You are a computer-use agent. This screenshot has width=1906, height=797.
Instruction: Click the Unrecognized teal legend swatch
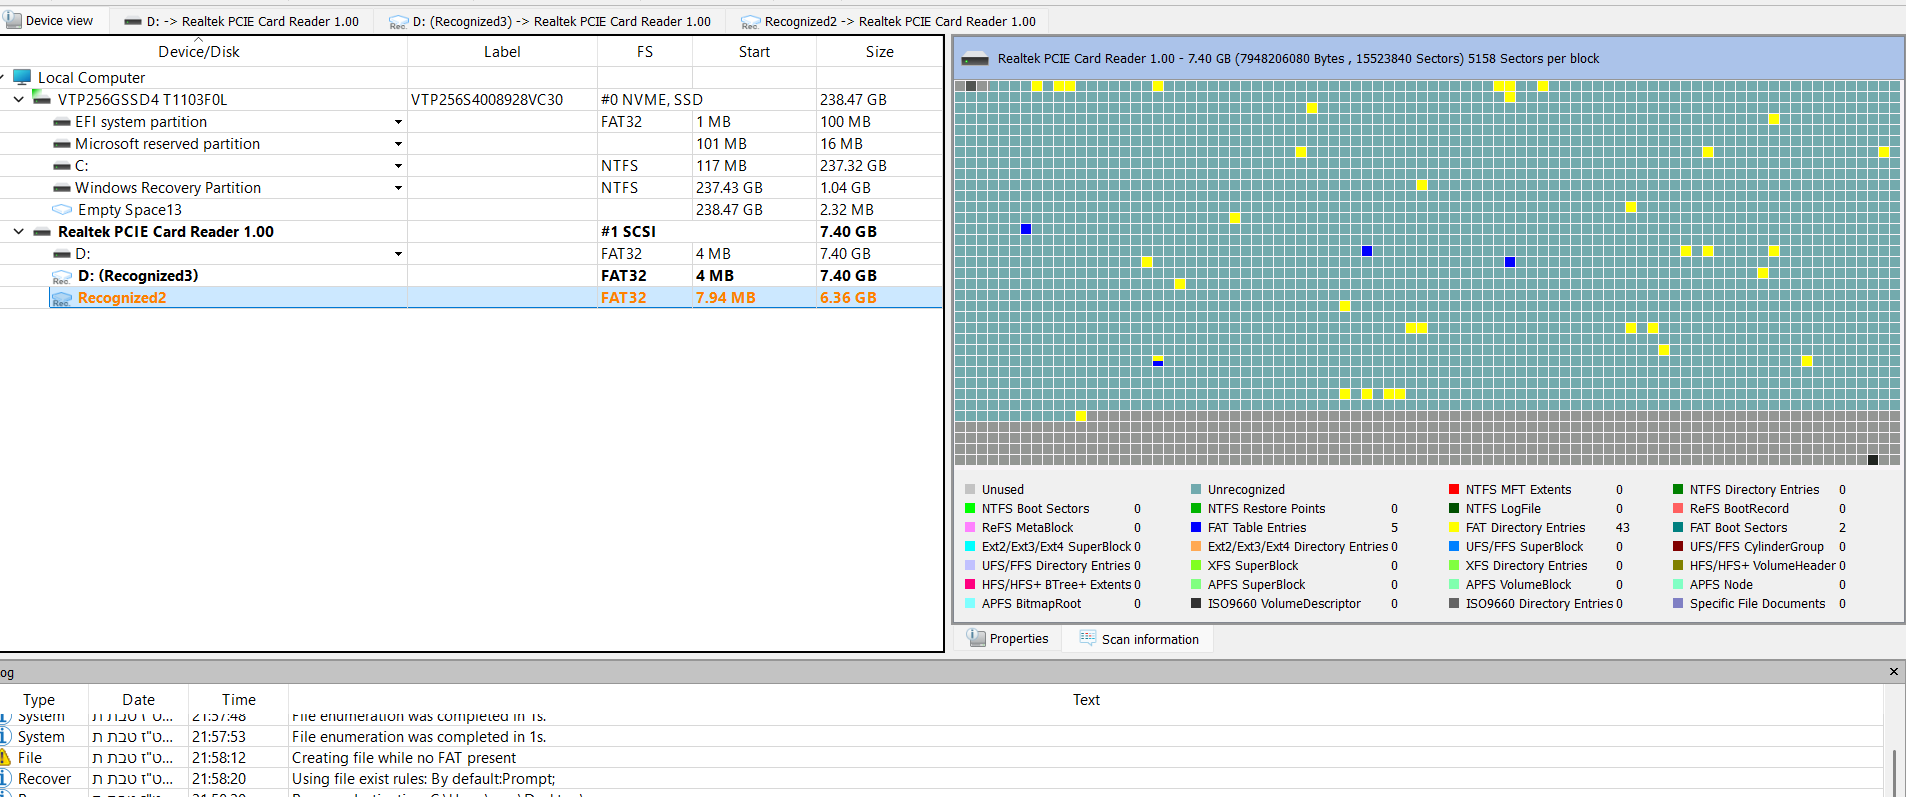[x=1196, y=489]
